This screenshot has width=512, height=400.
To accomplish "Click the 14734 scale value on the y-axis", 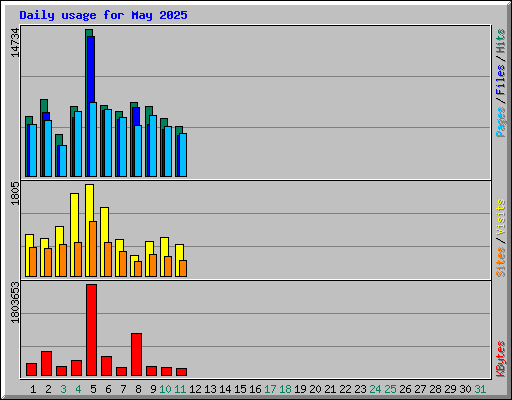I will click(x=15, y=42).
